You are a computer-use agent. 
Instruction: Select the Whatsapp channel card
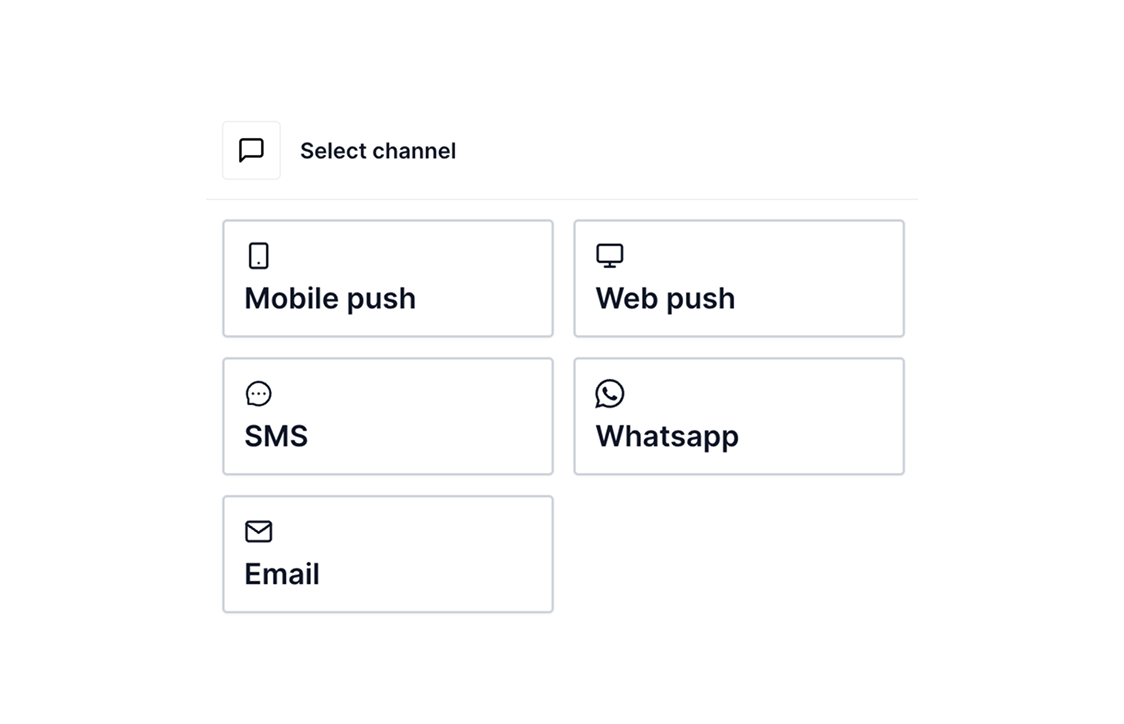click(x=739, y=416)
